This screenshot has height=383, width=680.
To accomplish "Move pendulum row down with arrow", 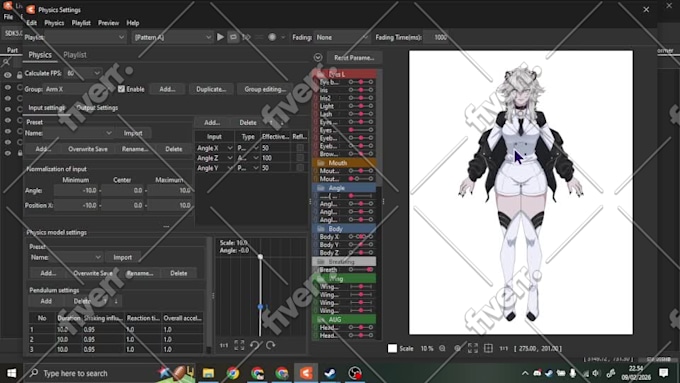I will [116, 301].
